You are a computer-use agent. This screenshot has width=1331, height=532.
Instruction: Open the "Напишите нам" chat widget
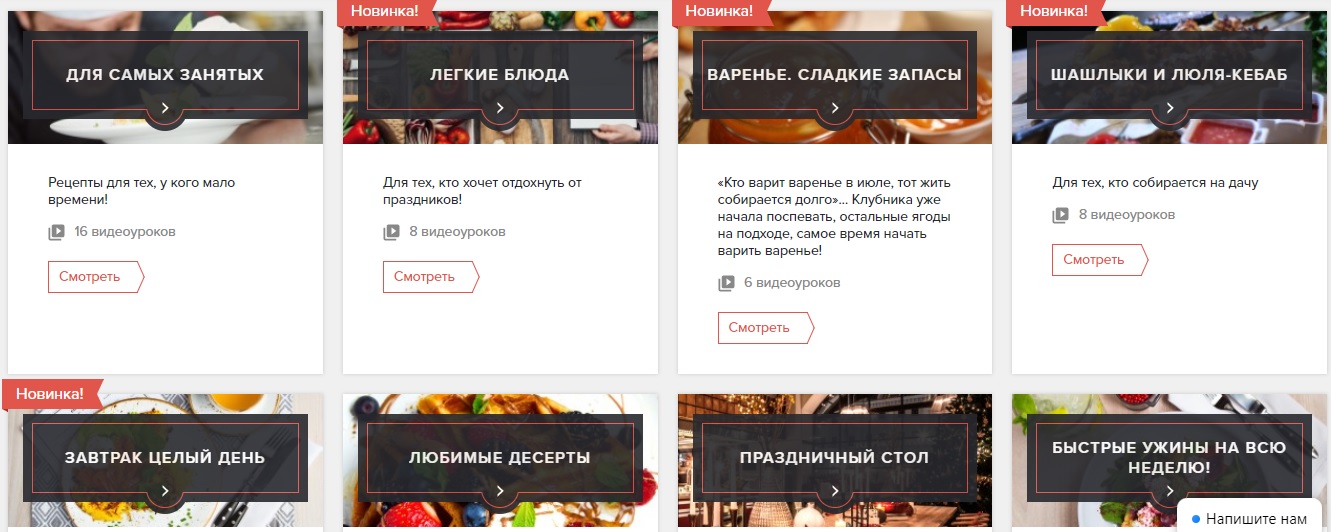click(1249, 519)
